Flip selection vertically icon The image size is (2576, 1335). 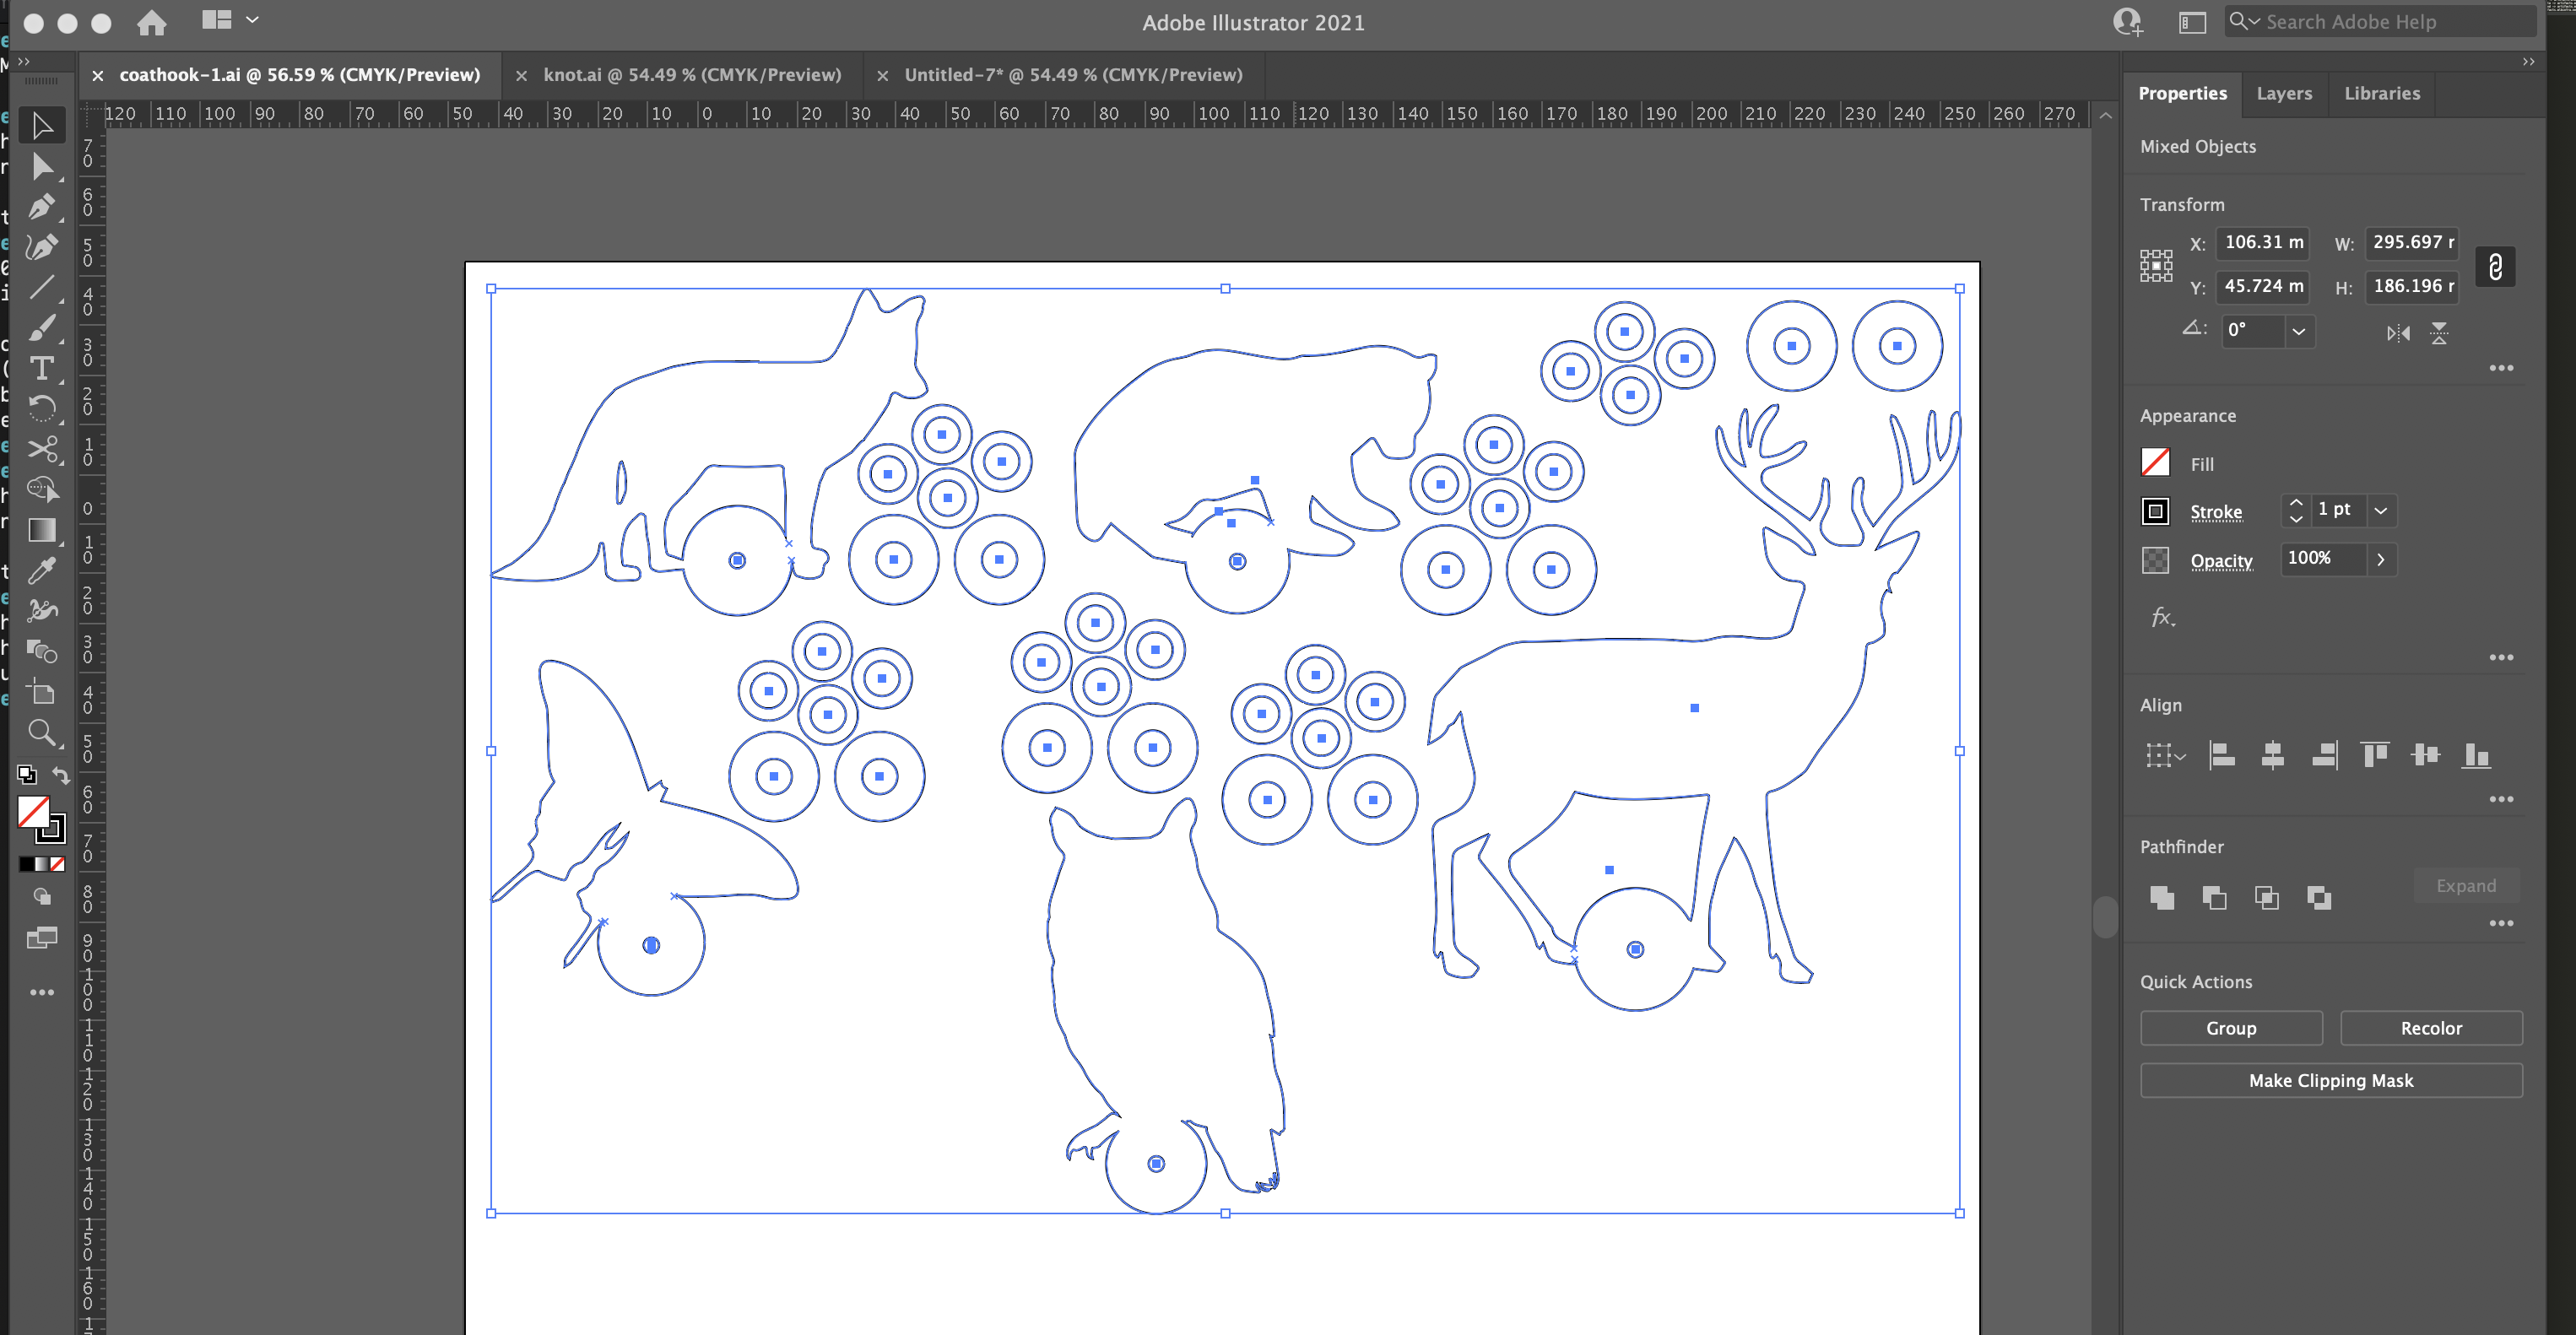tap(2439, 333)
